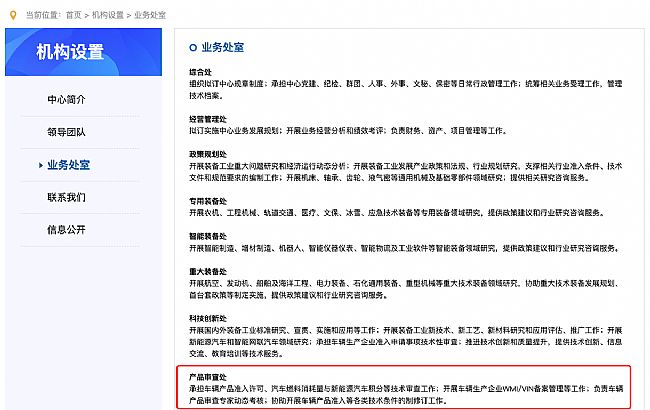Click the paragraph starting 开展国内外装备工业标准研究
Screen dimensions: 650x410
coord(406,342)
